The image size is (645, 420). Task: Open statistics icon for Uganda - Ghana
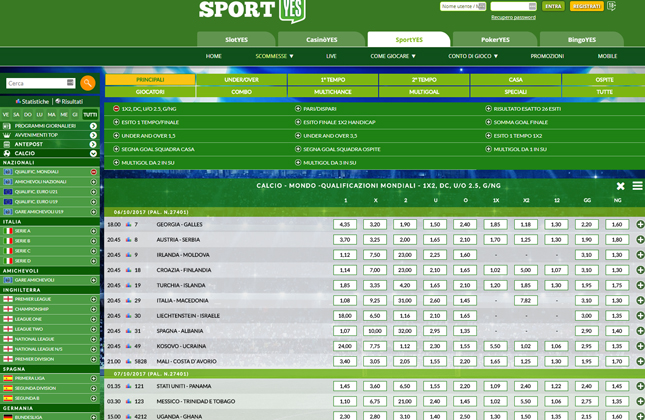coord(128,416)
